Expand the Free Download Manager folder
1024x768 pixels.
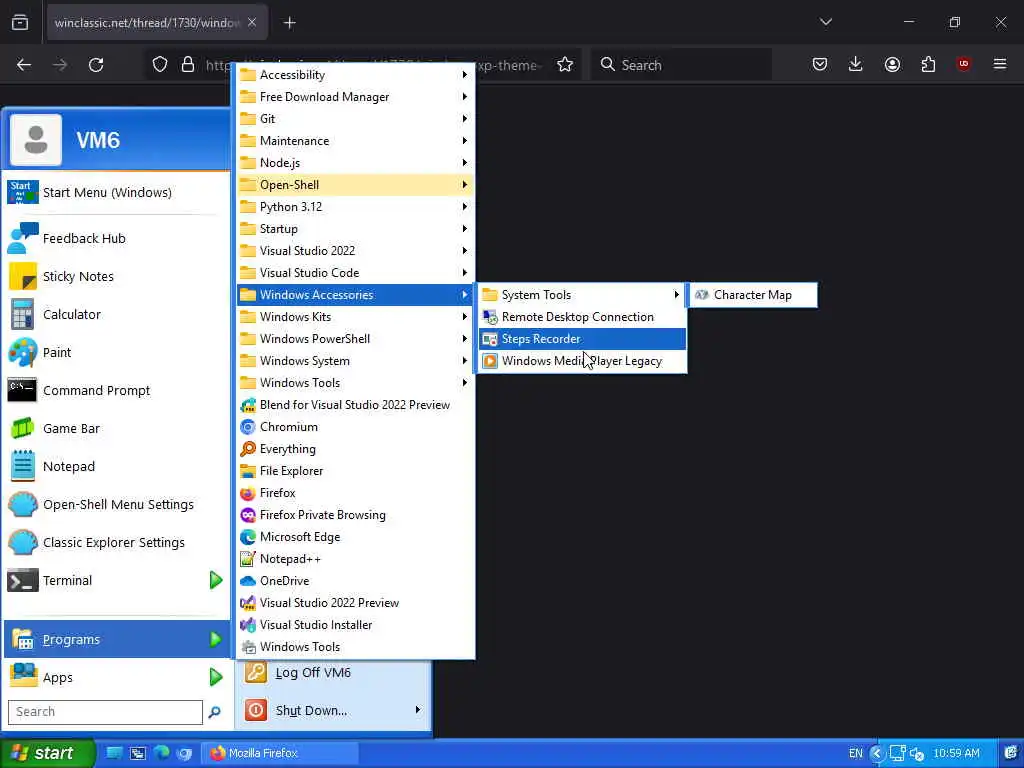(355, 97)
